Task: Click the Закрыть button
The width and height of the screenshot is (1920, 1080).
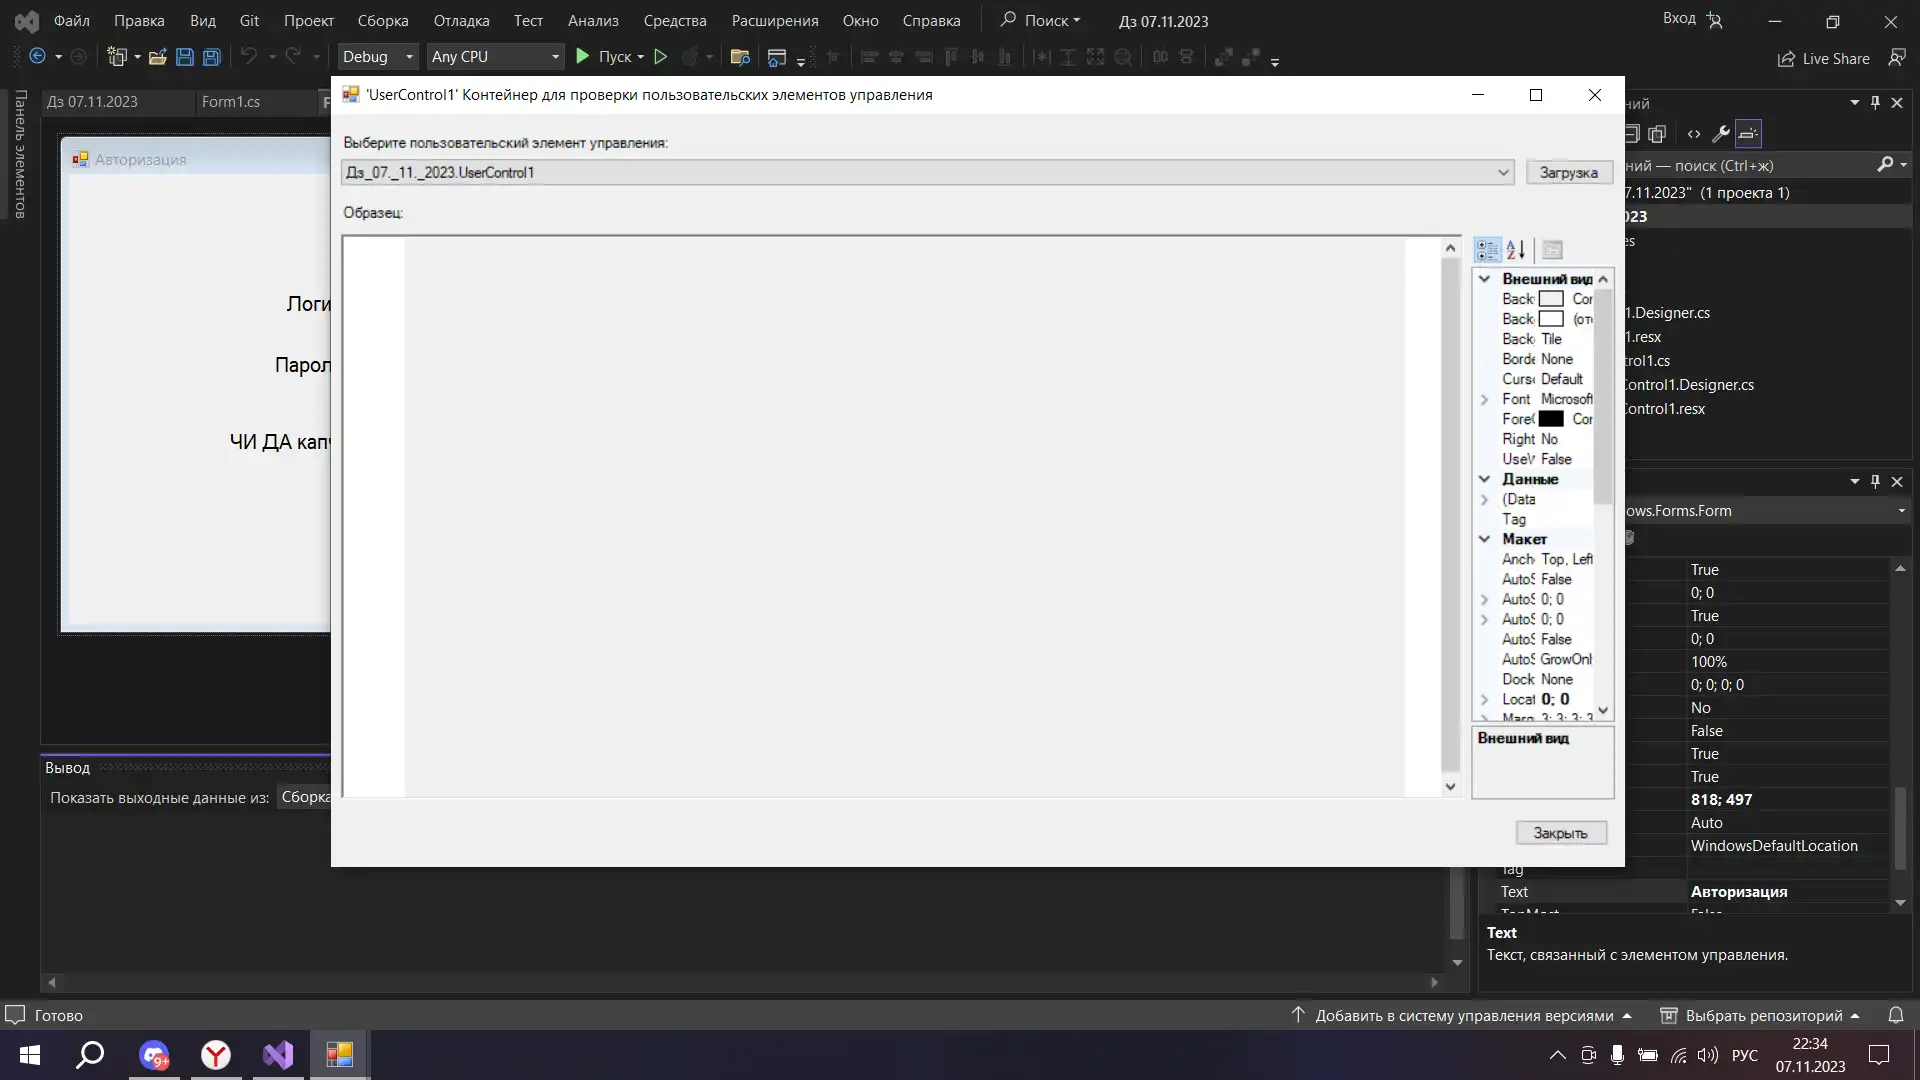Action: click(x=1561, y=833)
